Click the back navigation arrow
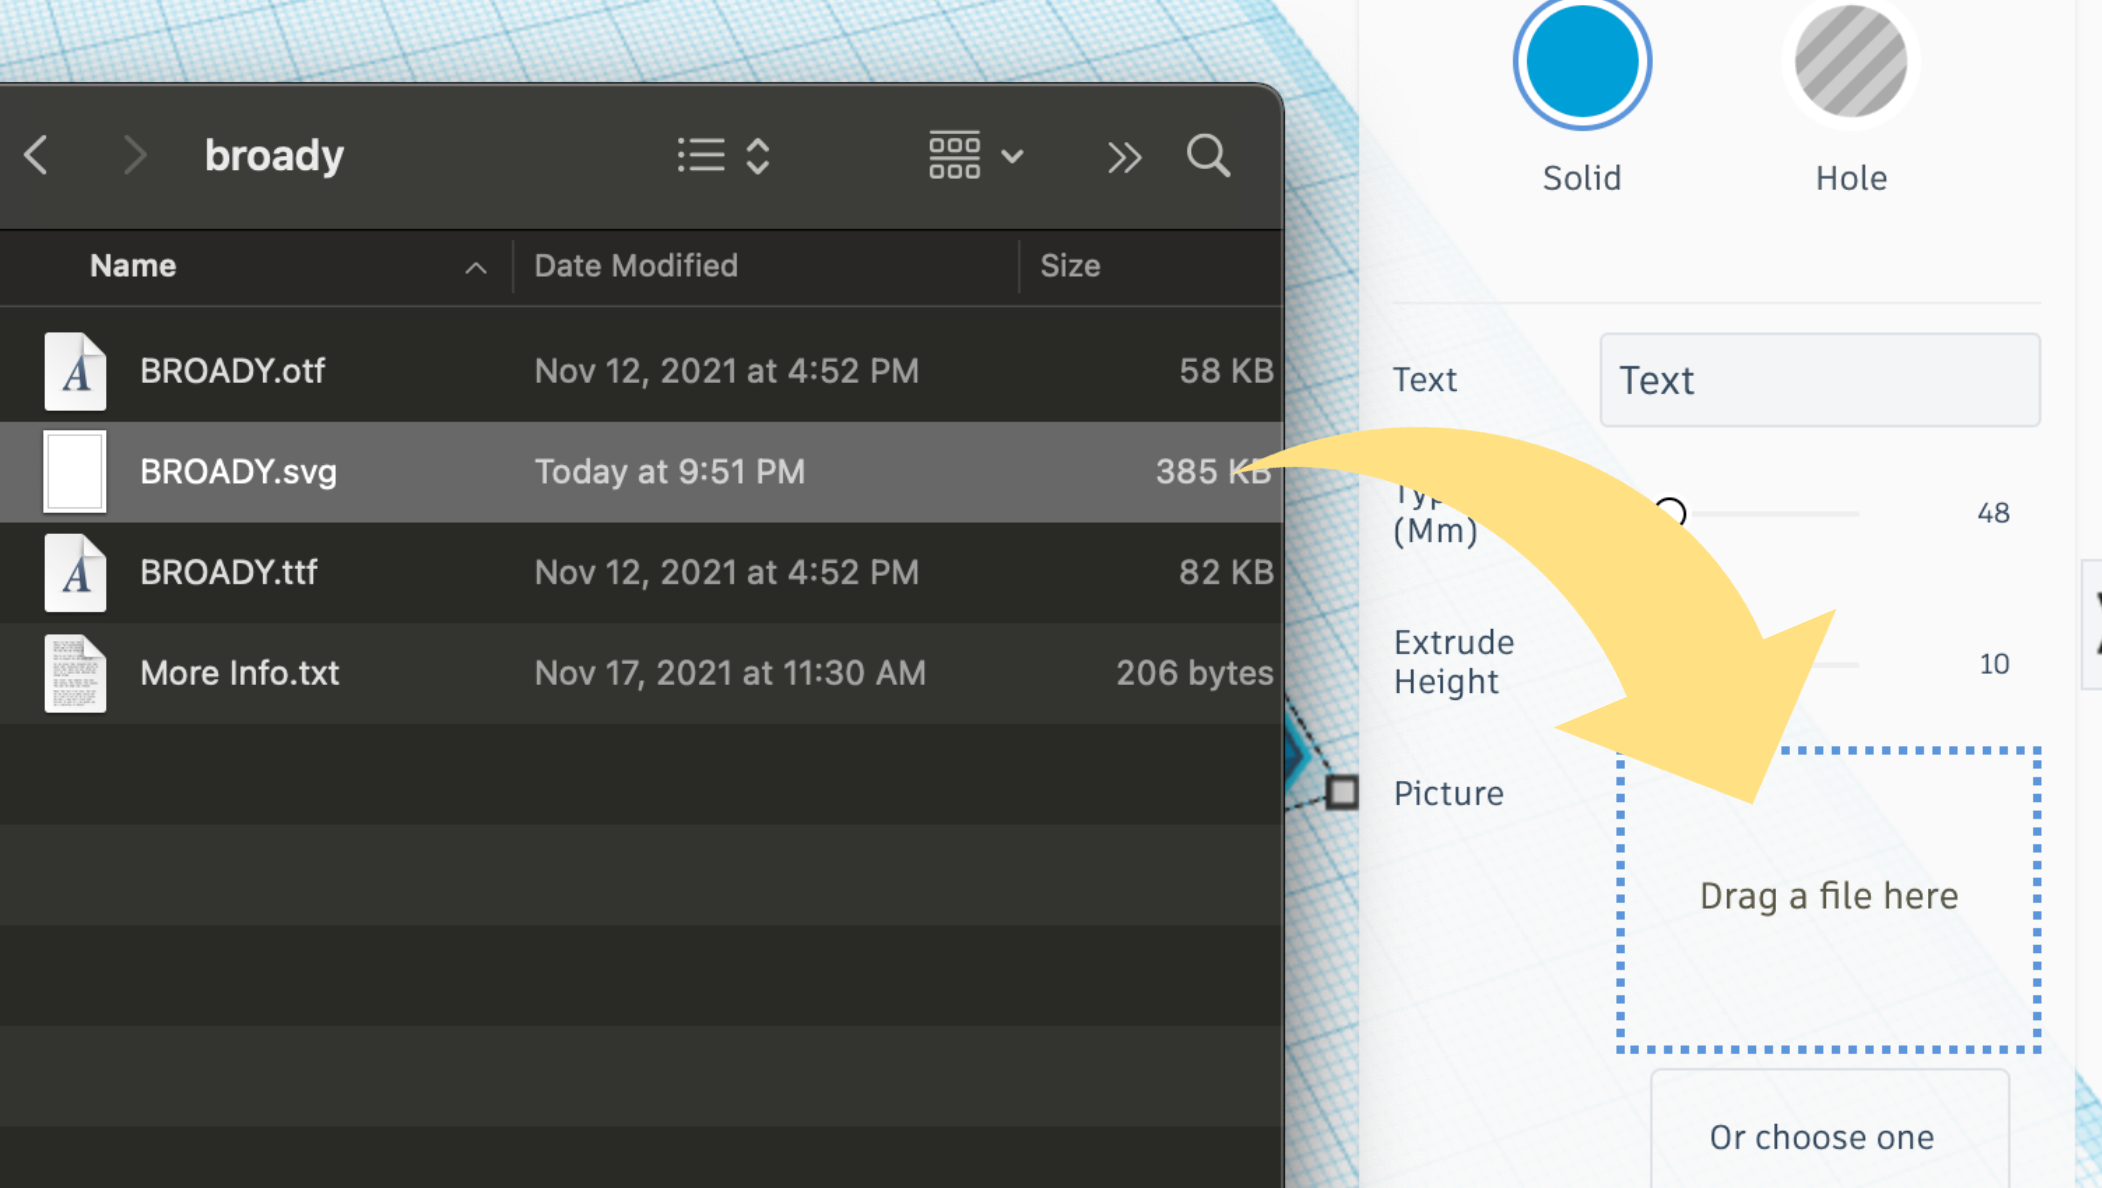The height and width of the screenshot is (1188, 2102). tap(35, 155)
